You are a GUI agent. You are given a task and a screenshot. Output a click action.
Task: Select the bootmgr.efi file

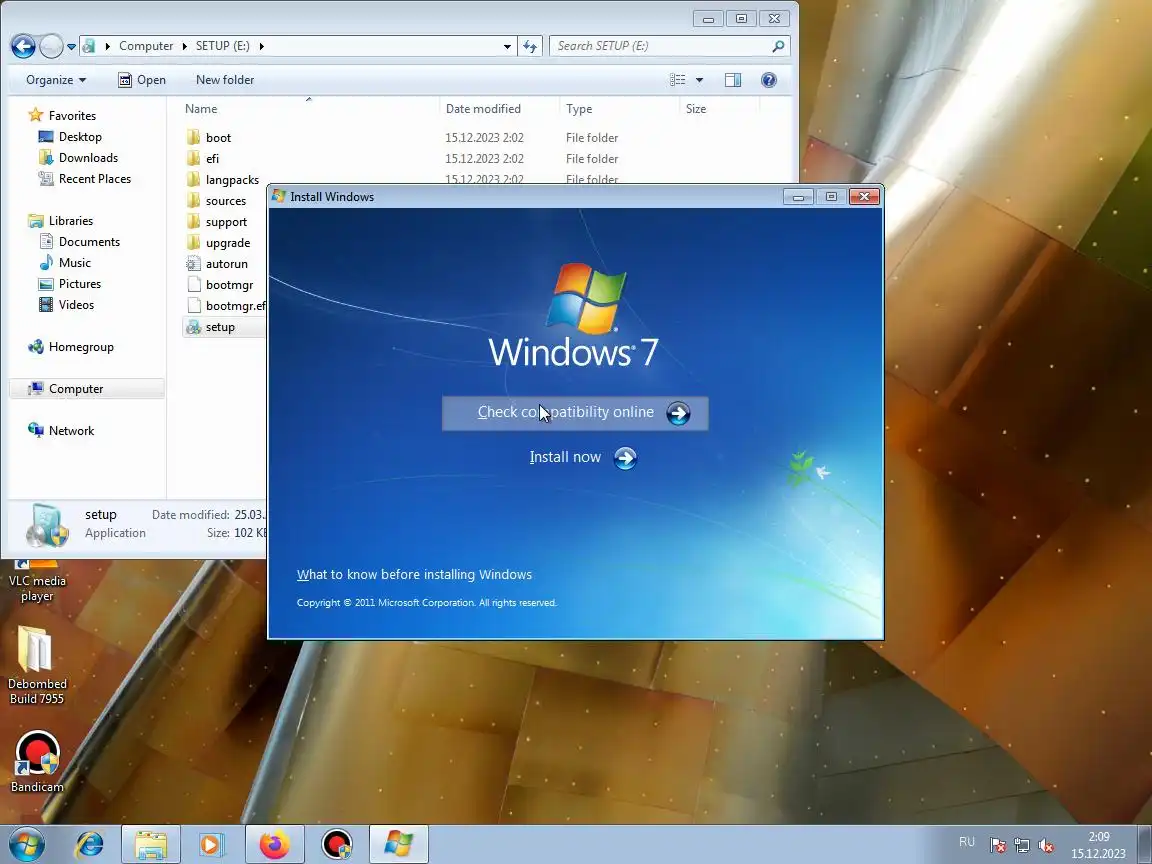[235, 306]
